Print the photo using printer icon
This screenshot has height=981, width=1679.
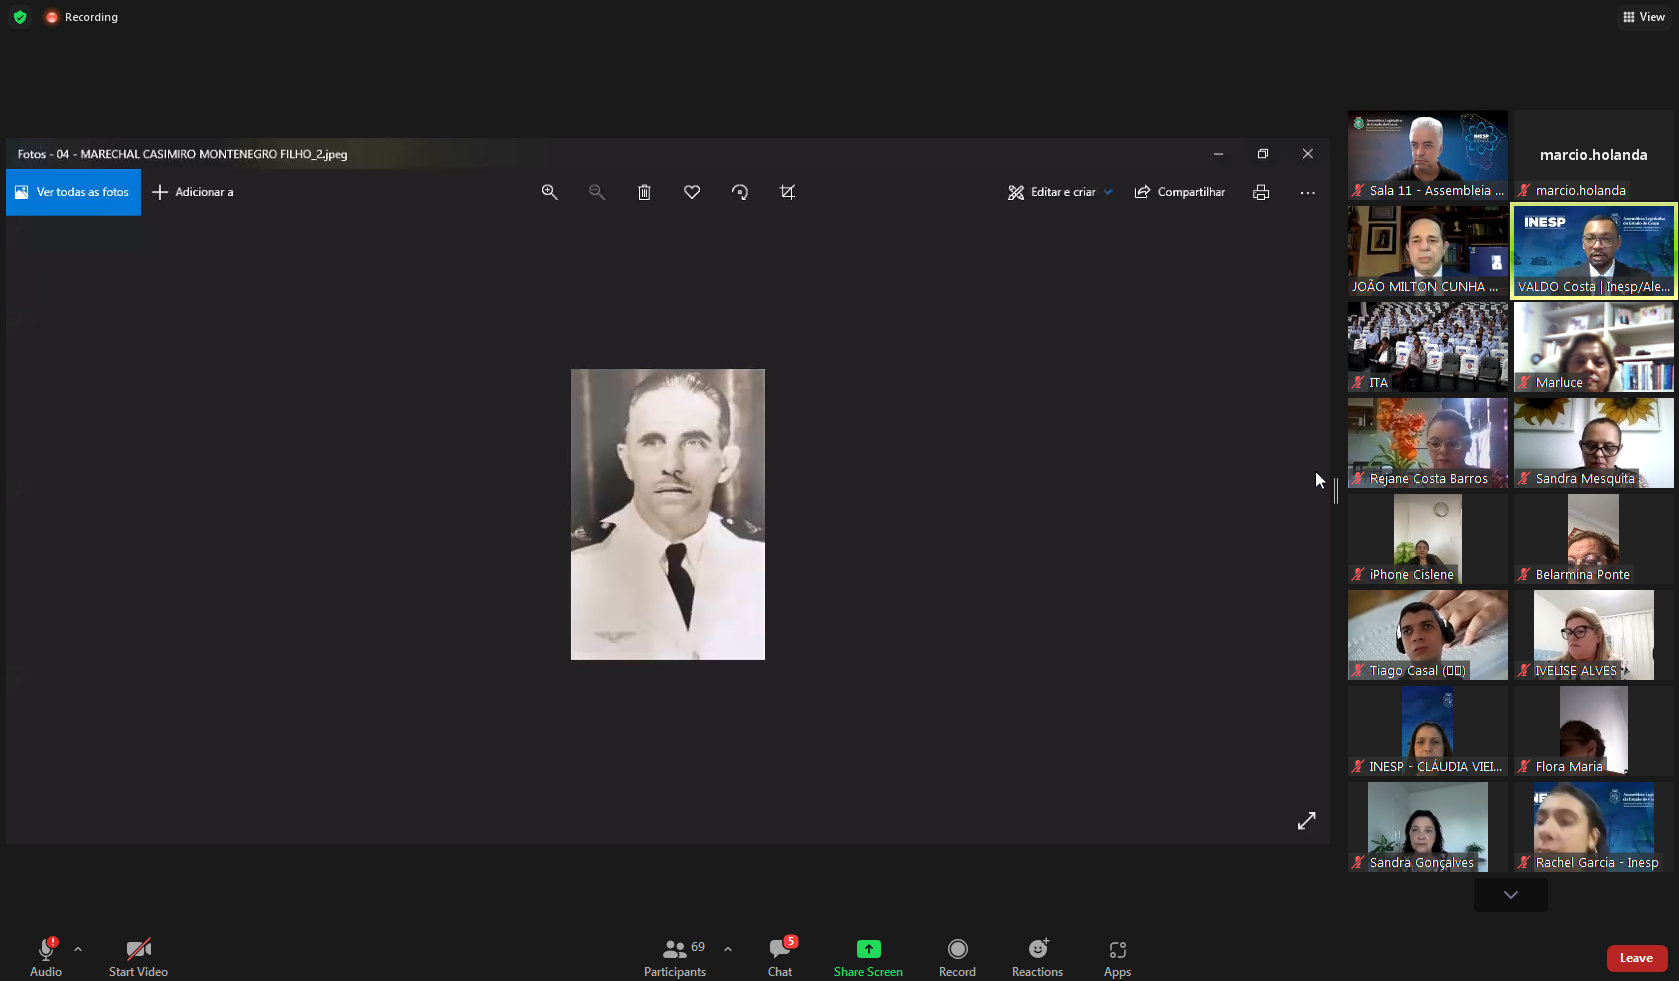point(1261,192)
